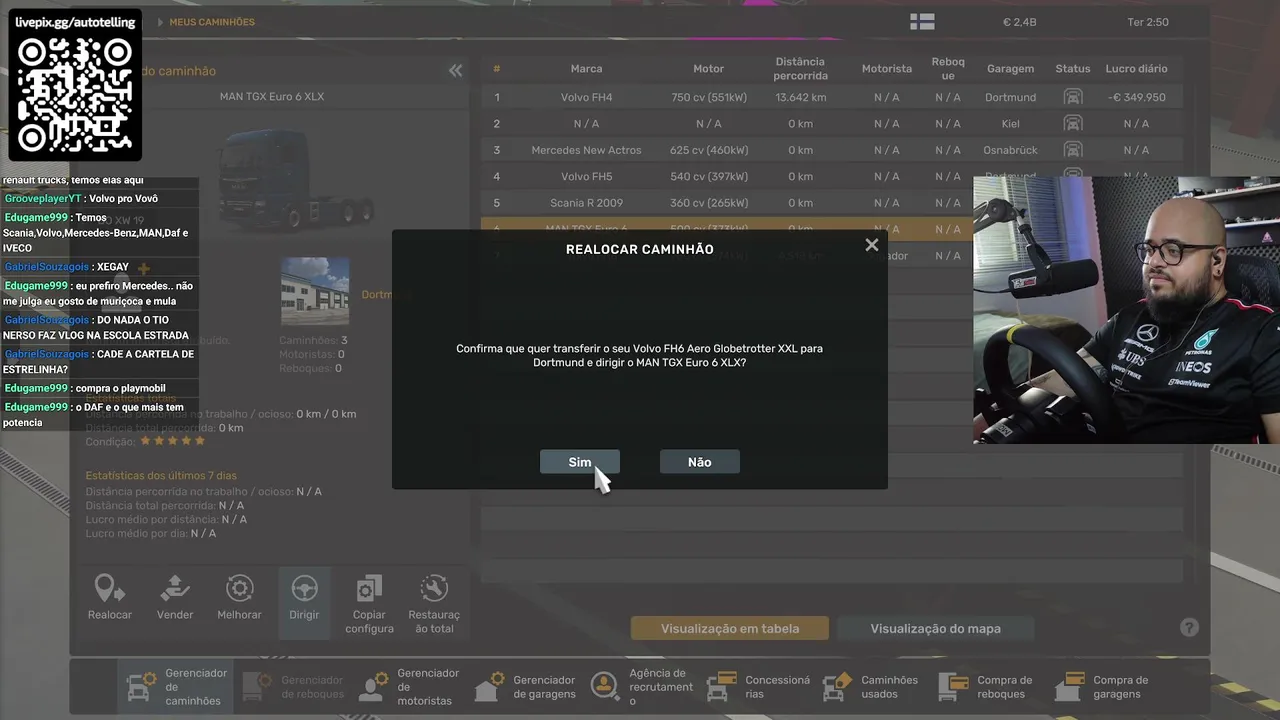Sort by Distância percorrida column
This screenshot has height=720, width=1280.
(800, 69)
